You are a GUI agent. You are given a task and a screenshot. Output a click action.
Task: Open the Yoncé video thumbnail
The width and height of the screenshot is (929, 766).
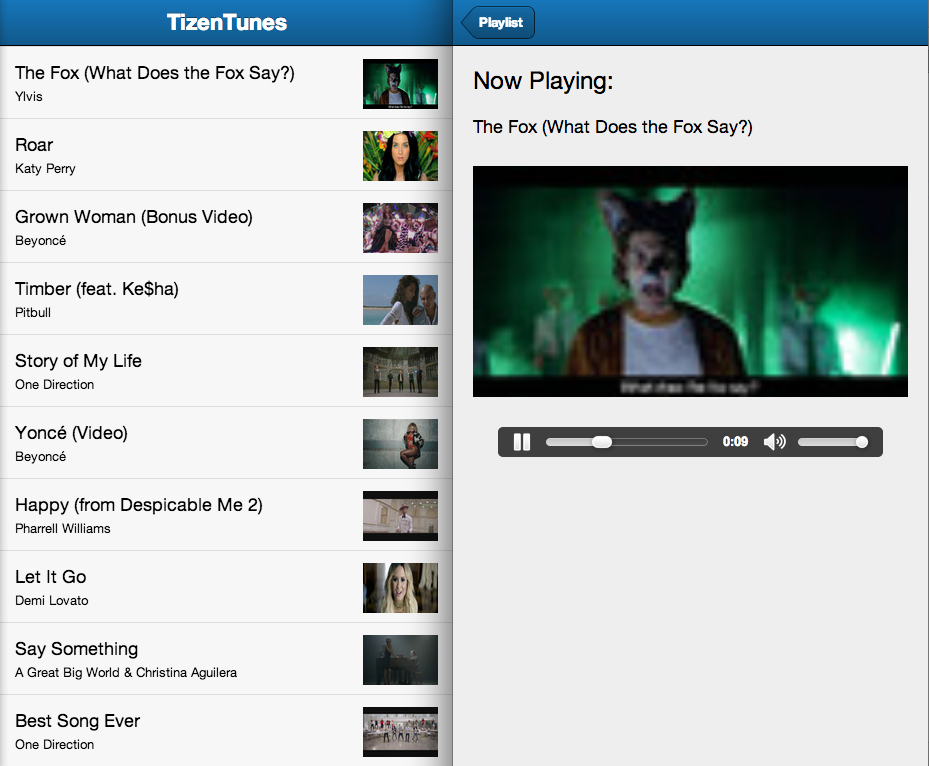pyautogui.click(x=401, y=444)
